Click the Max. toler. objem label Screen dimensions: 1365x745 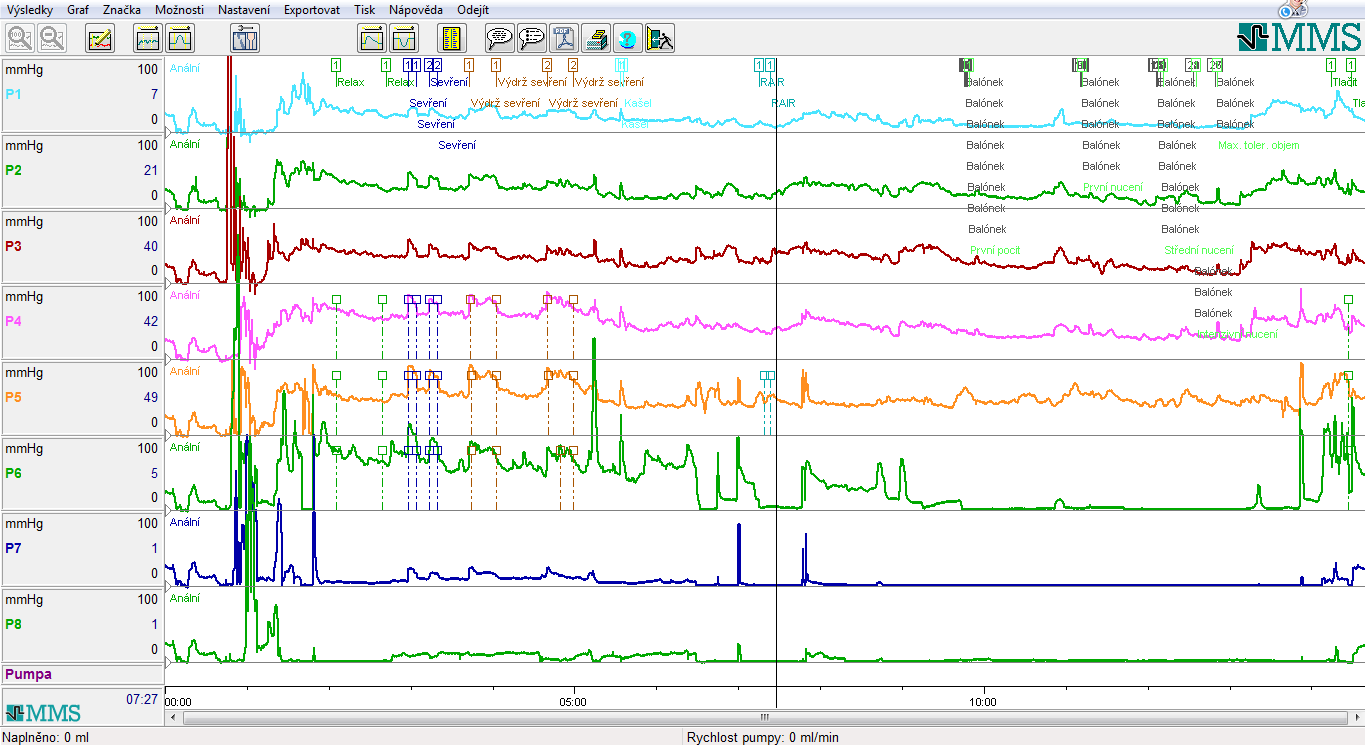(1259, 145)
